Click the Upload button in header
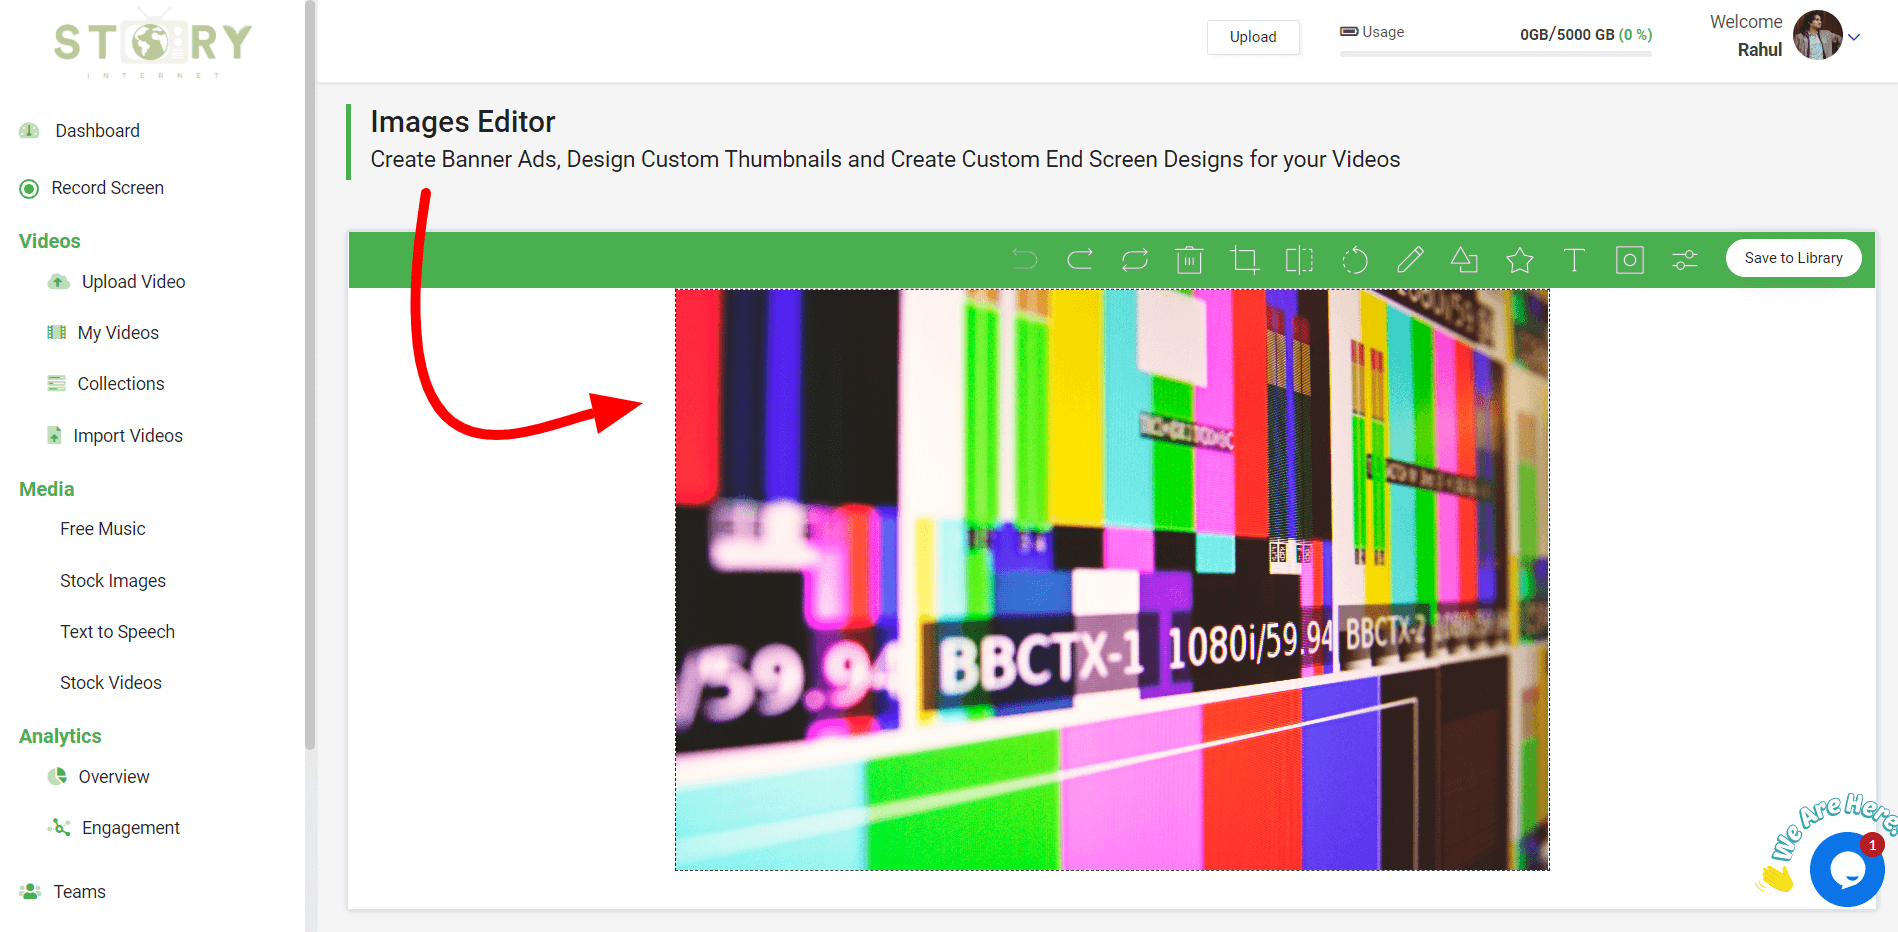The height and width of the screenshot is (932, 1898). [1253, 37]
